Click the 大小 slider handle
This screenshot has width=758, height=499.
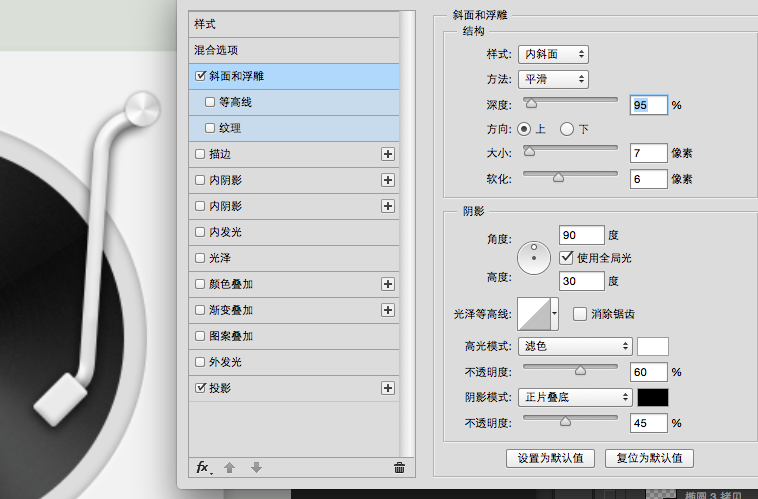click(529, 151)
